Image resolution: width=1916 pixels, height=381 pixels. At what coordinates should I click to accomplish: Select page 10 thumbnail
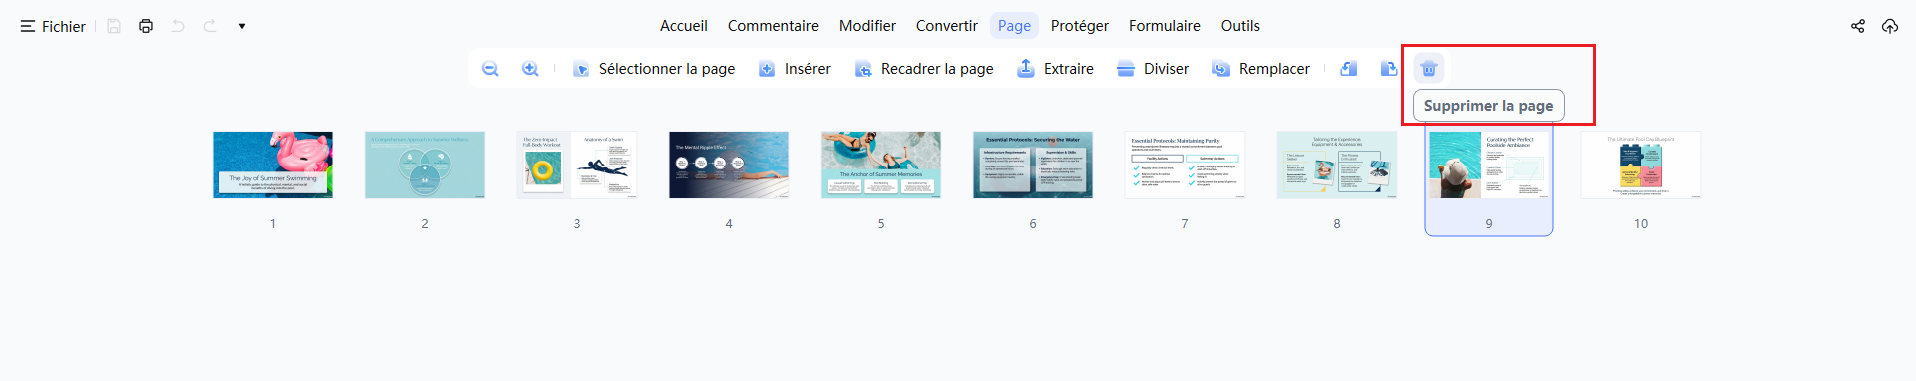coord(1641,165)
